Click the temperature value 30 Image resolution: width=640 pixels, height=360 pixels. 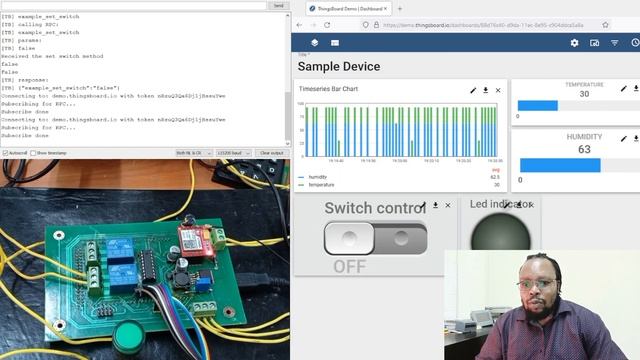tap(584, 94)
